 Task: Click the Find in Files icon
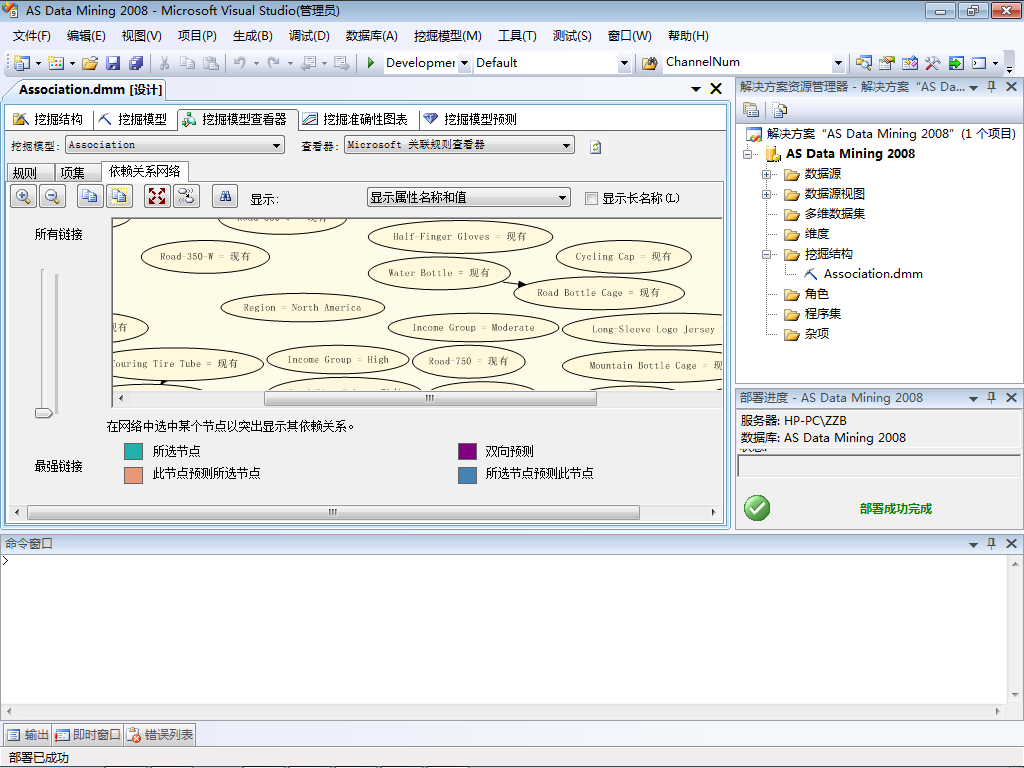coord(649,63)
